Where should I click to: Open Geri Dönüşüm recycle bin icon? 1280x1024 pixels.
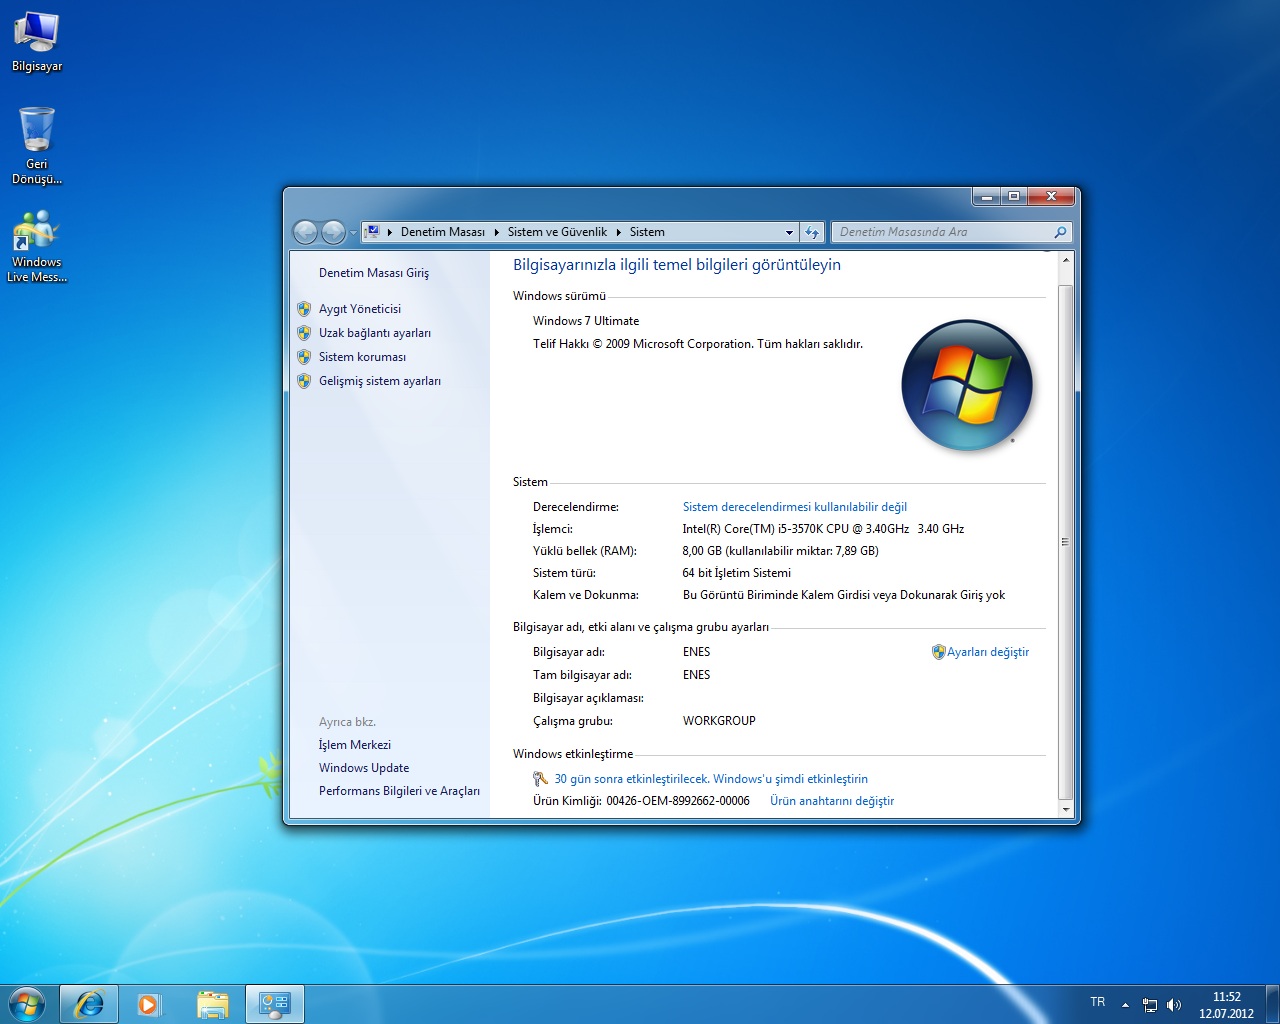point(37,146)
